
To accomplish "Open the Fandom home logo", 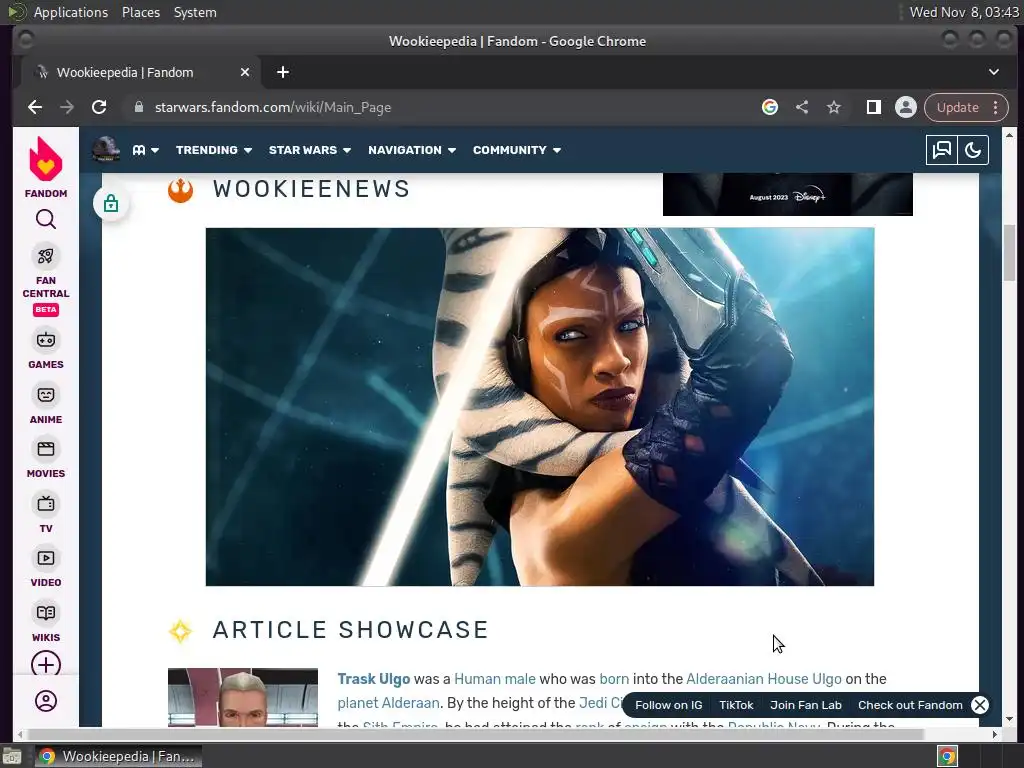I will 46,167.
